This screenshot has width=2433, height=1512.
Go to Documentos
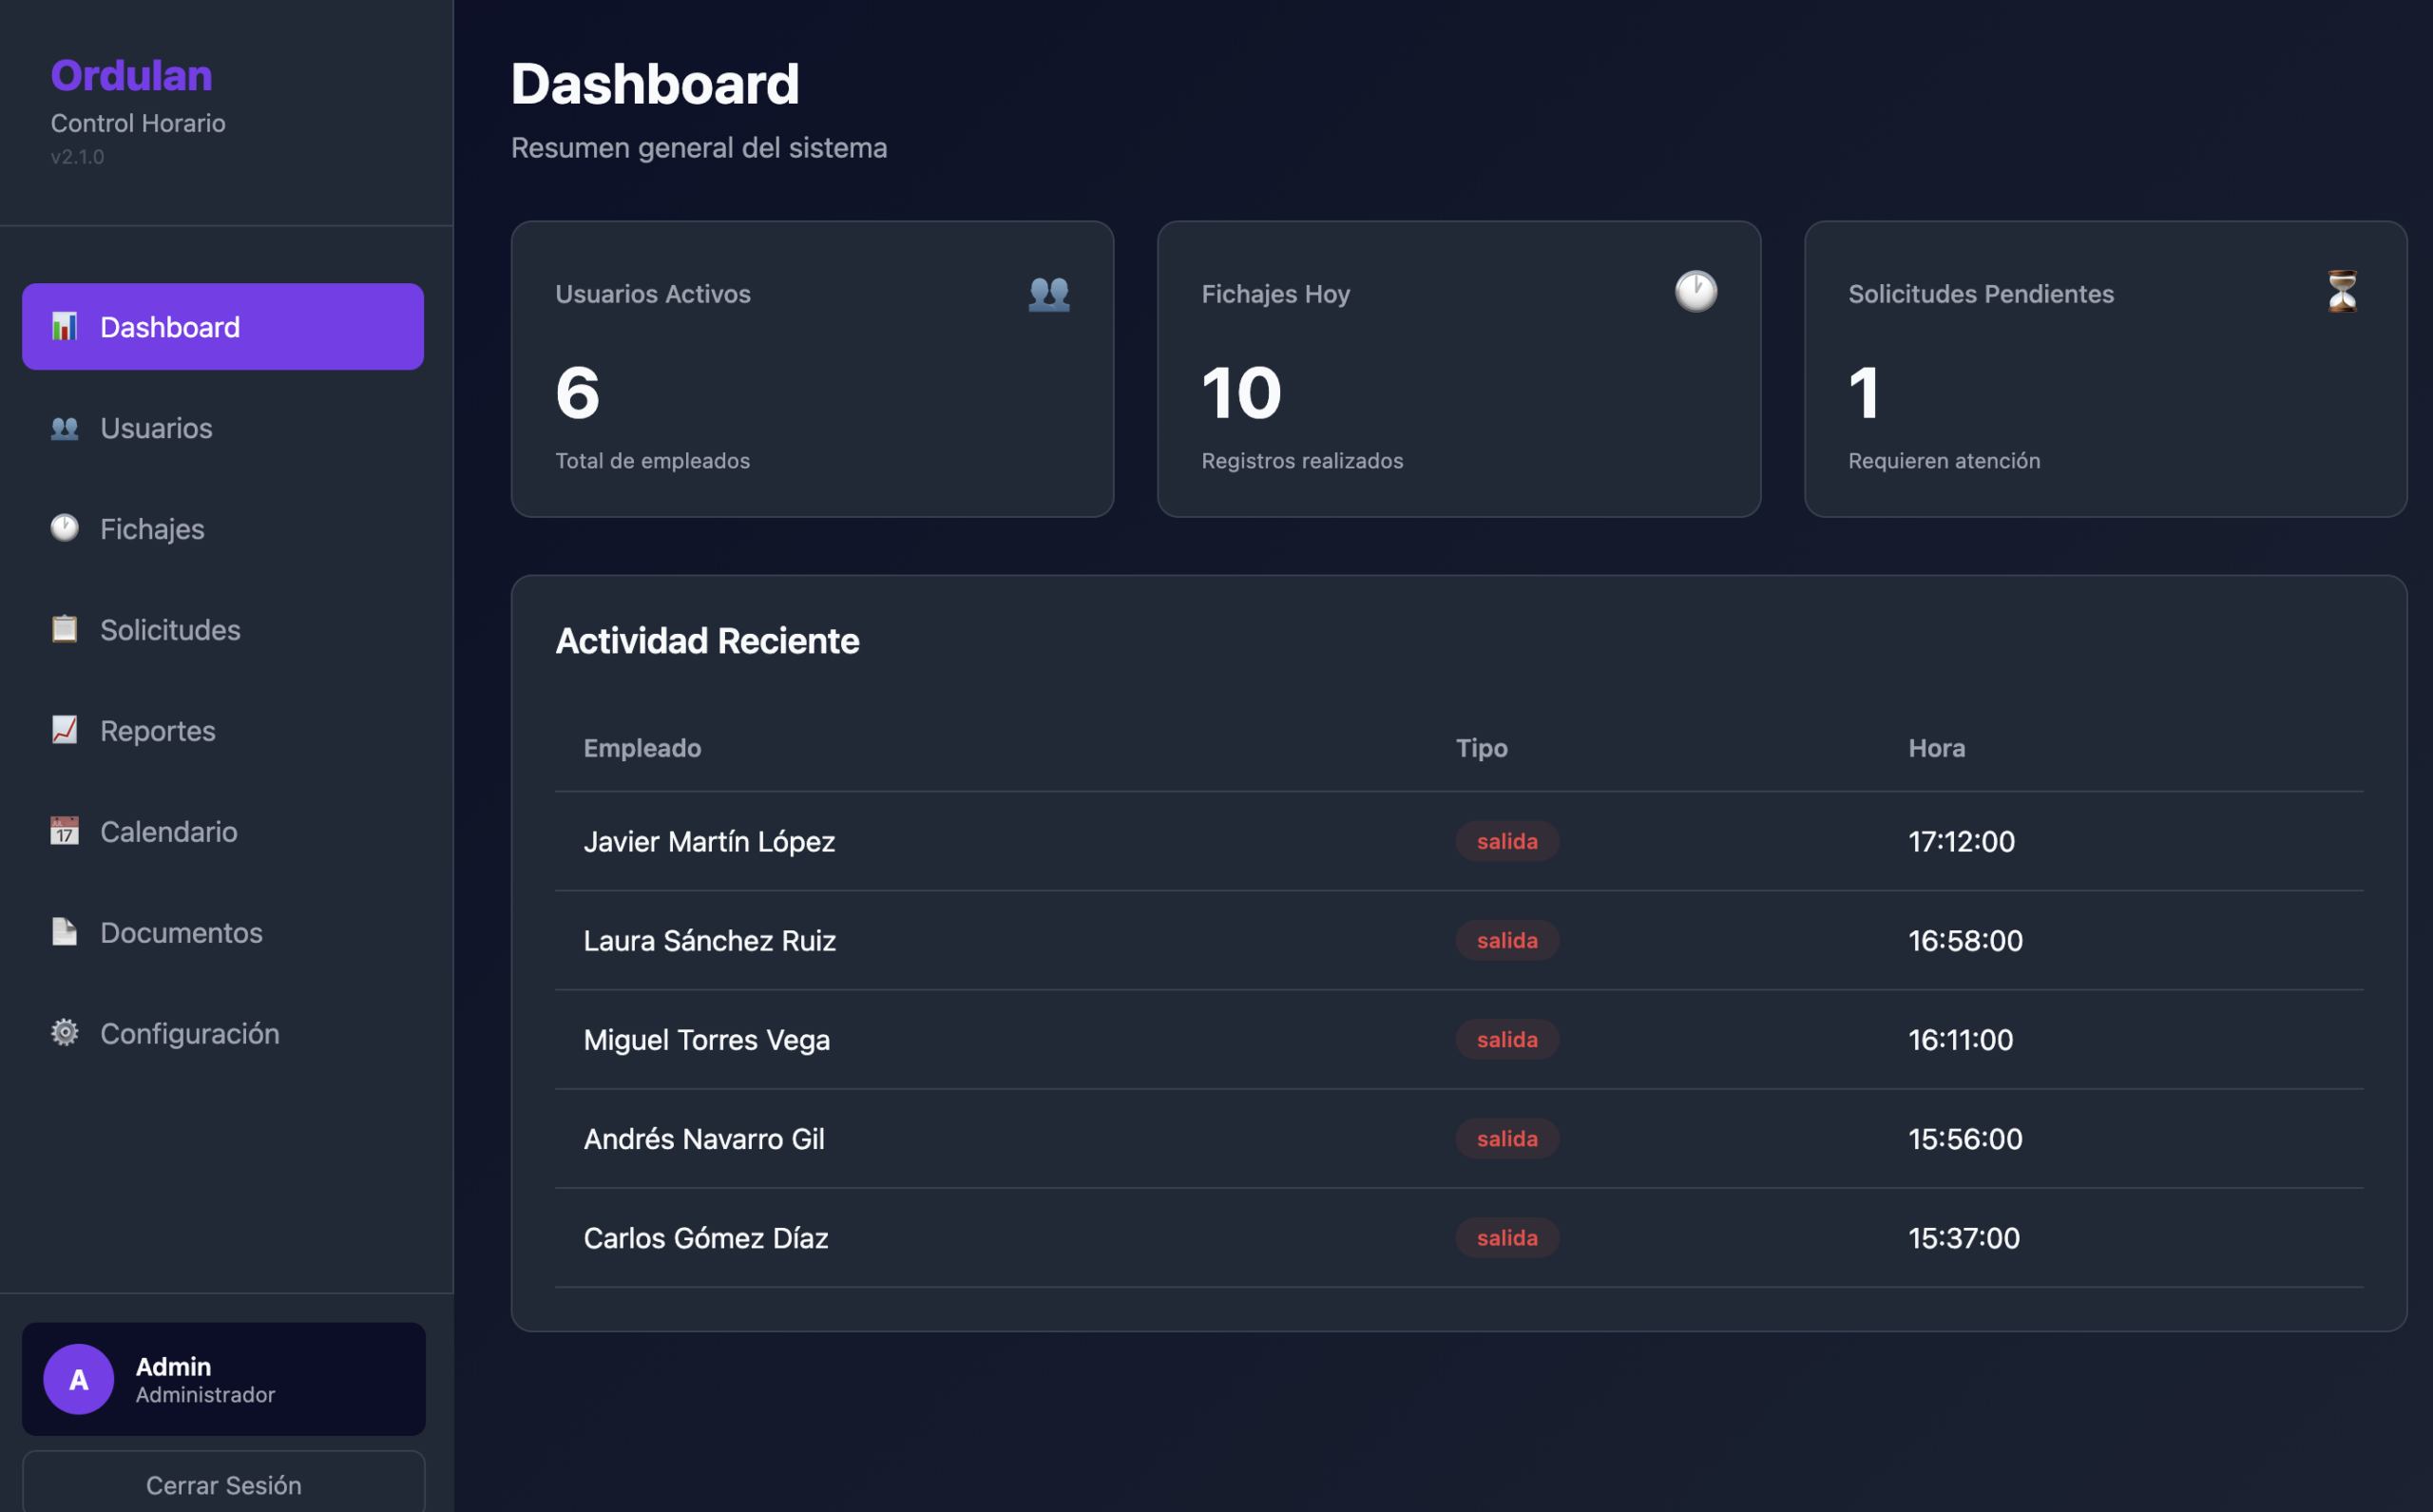click(223, 933)
